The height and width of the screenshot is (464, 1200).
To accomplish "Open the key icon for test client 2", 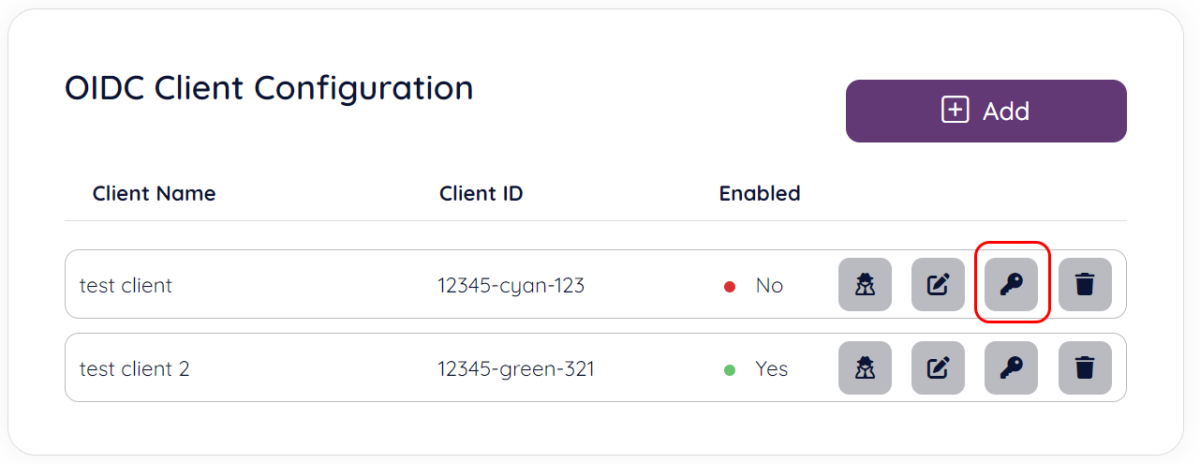I will (x=1011, y=369).
